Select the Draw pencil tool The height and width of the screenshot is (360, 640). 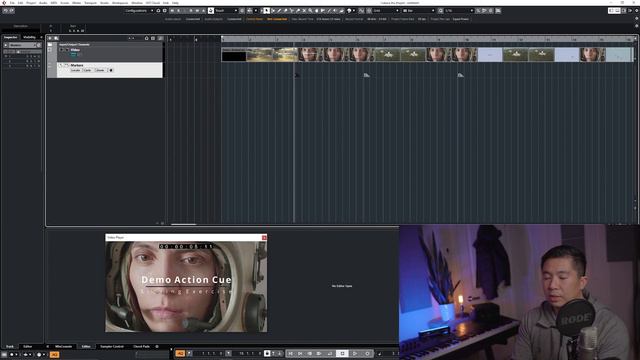279,11
